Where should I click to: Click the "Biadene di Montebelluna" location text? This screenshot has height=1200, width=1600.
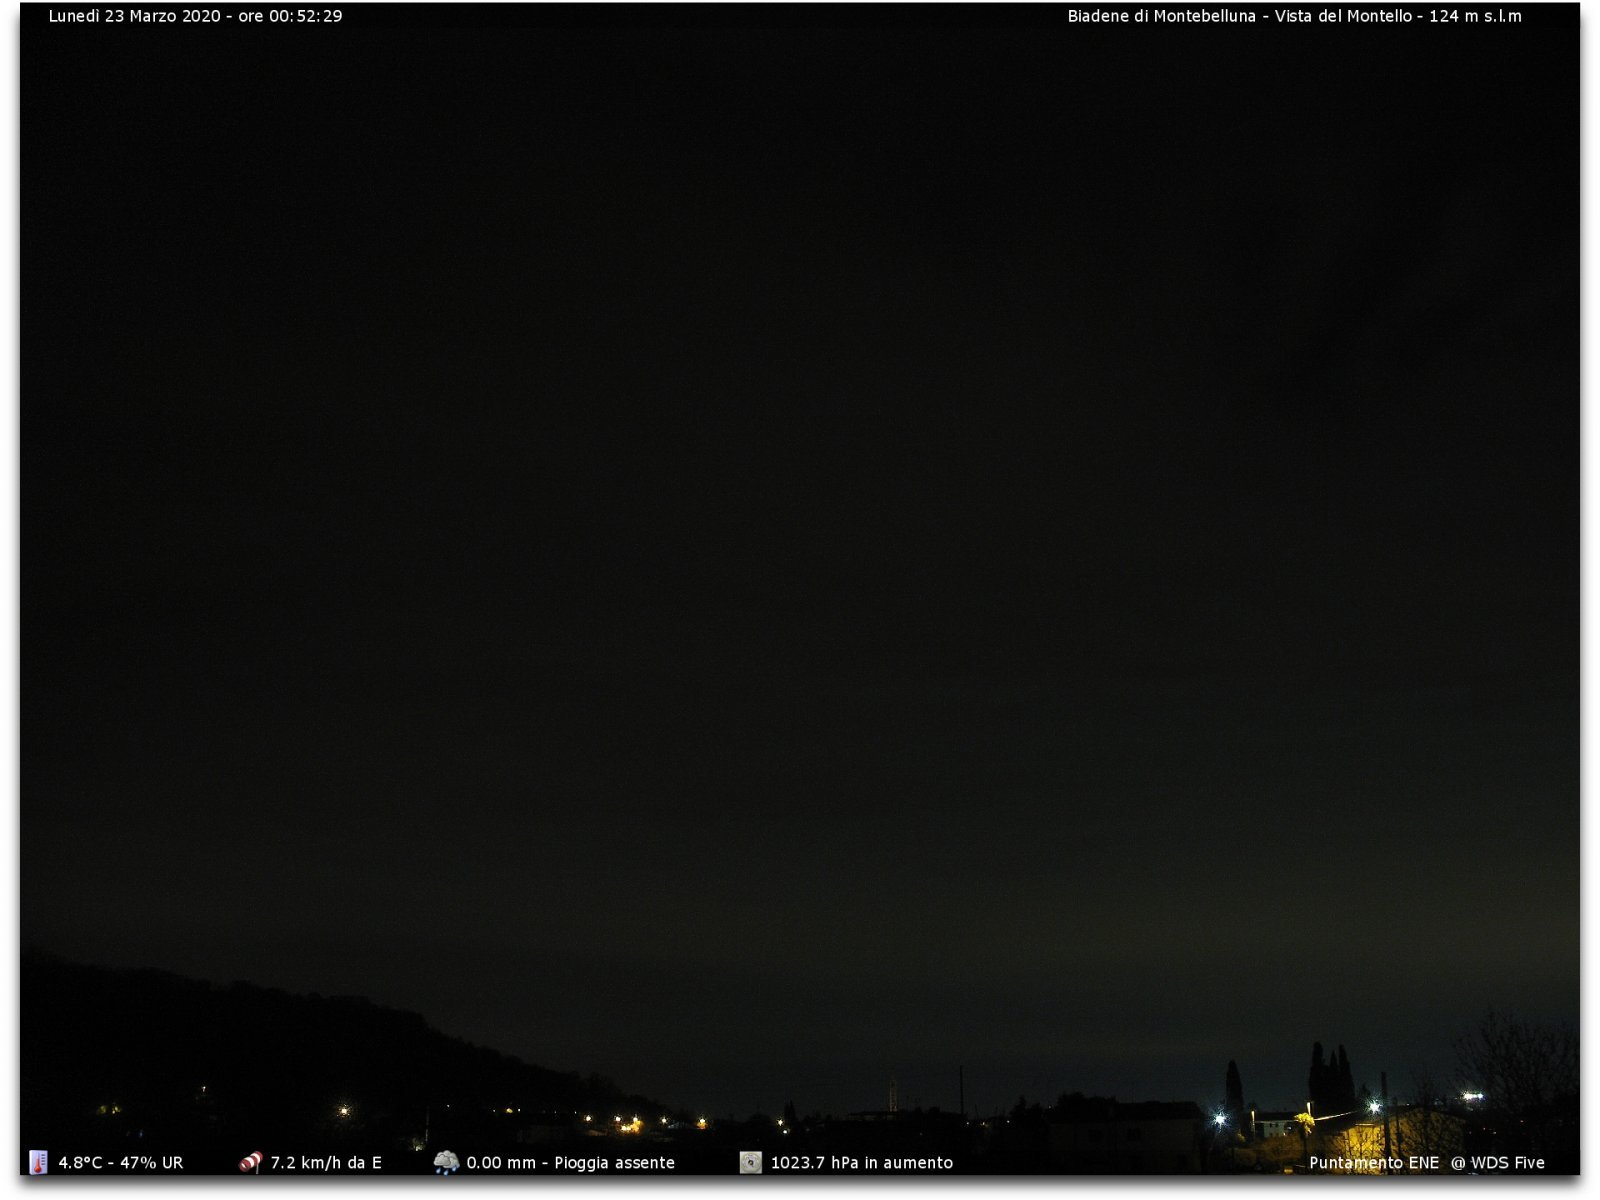pos(1161,16)
